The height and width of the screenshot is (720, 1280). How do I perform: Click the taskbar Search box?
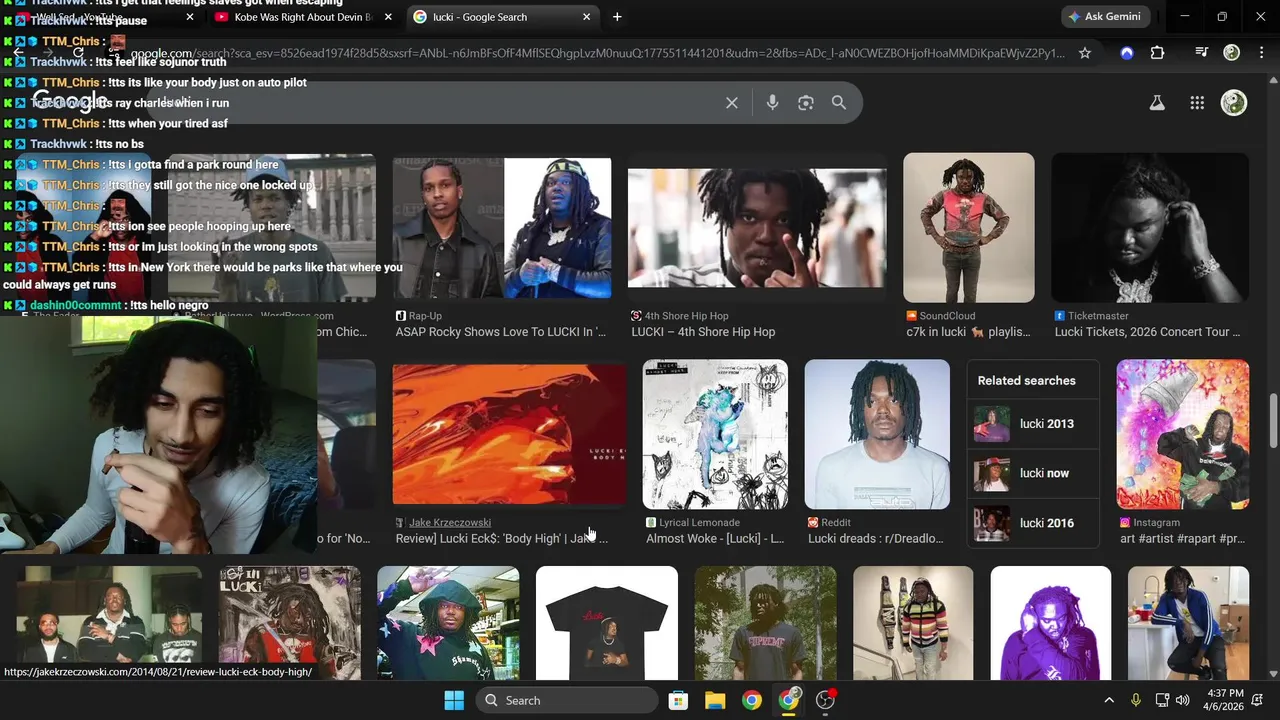[x=567, y=700]
